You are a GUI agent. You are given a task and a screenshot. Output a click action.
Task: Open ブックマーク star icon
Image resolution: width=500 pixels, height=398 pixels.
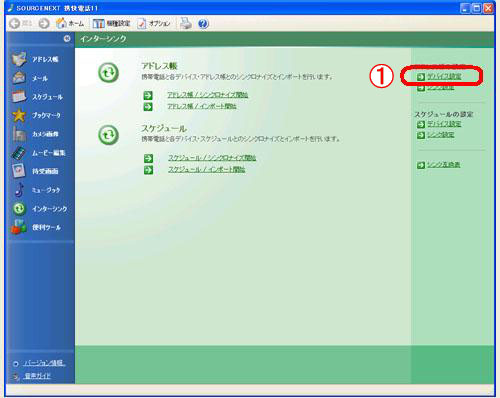[x=19, y=115]
